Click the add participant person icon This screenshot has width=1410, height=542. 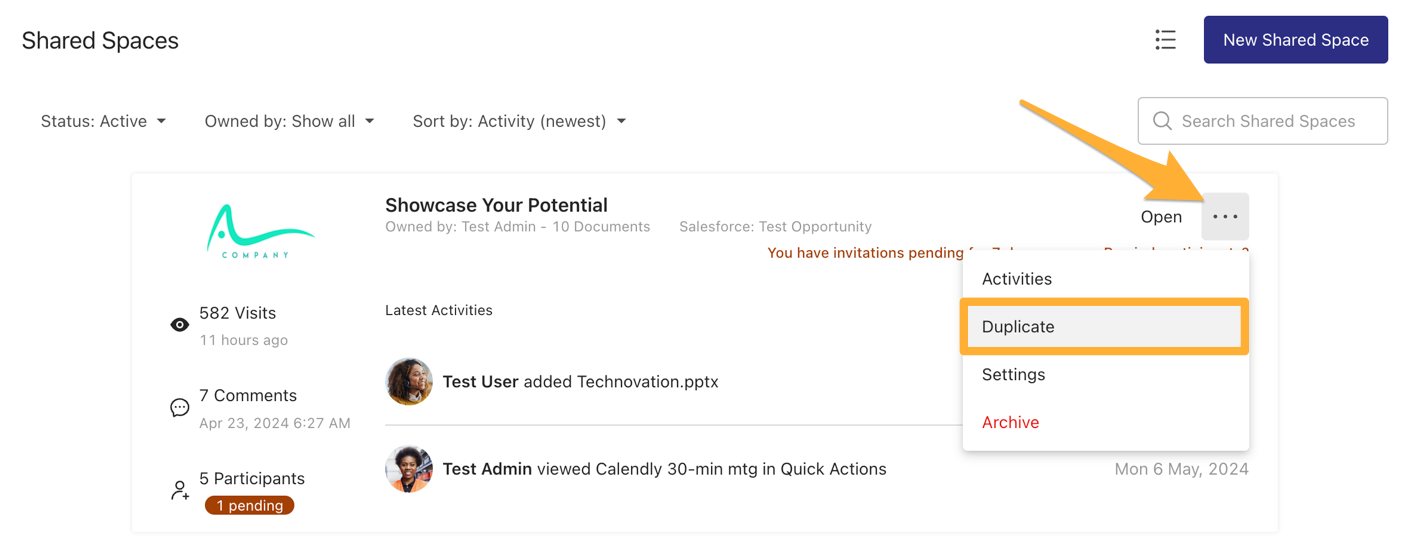coord(180,490)
